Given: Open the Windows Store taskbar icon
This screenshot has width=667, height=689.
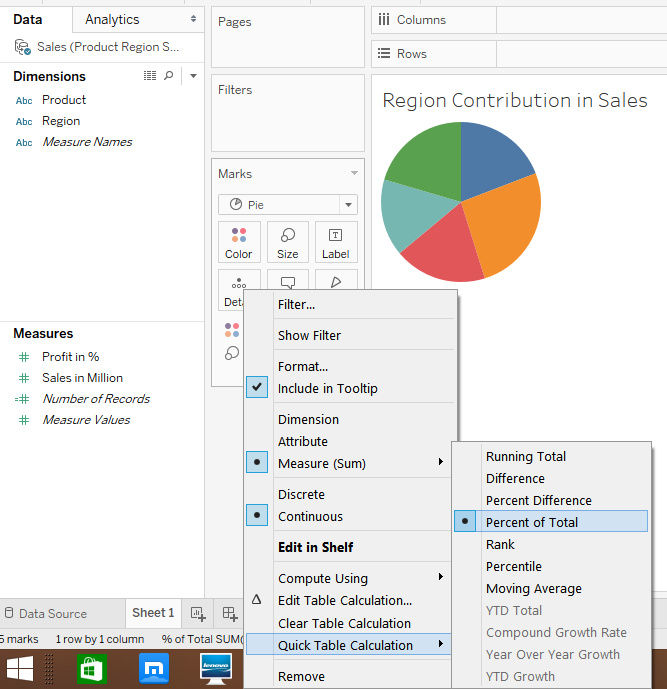Looking at the screenshot, I should (x=92, y=669).
